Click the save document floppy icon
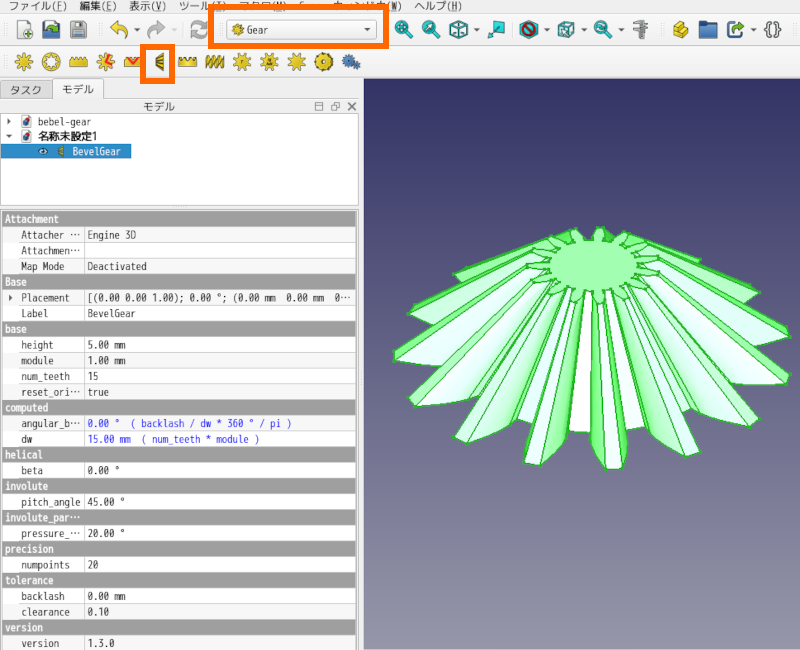 click(x=78, y=29)
